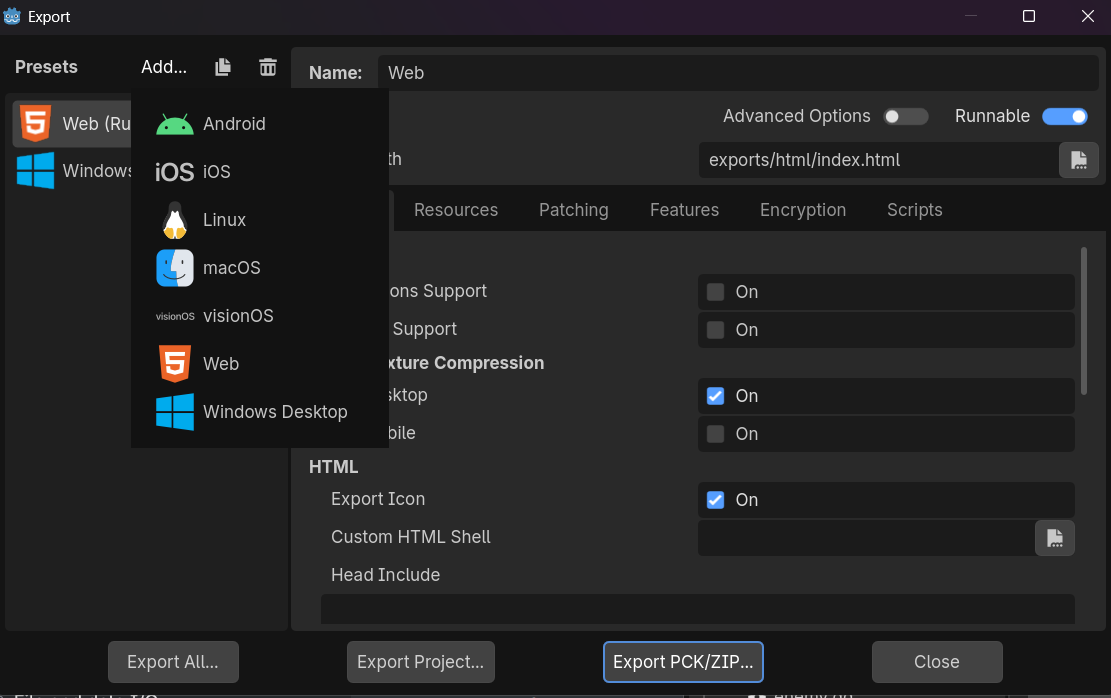Browse for export path with the file icon
This screenshot has height=698, width=1111.
[x=1078, y=160]
